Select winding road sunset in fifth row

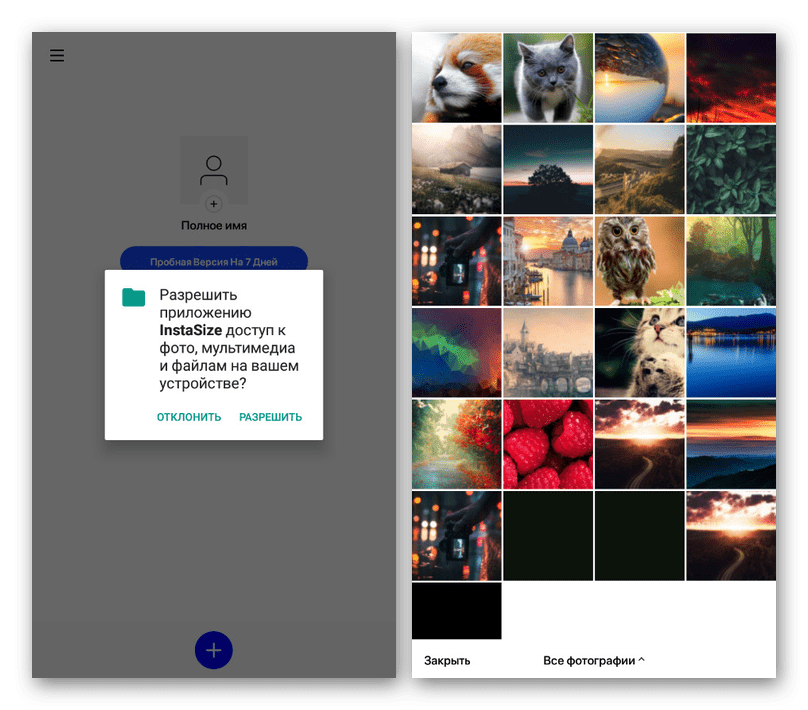point(639,444)
